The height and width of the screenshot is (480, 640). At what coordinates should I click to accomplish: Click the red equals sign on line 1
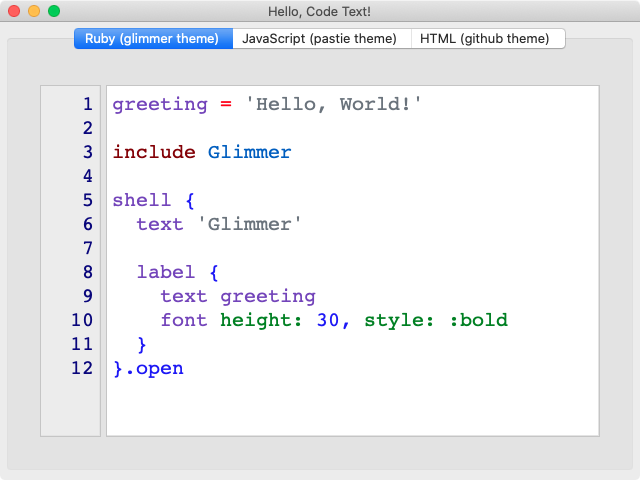tap(226, 104)
